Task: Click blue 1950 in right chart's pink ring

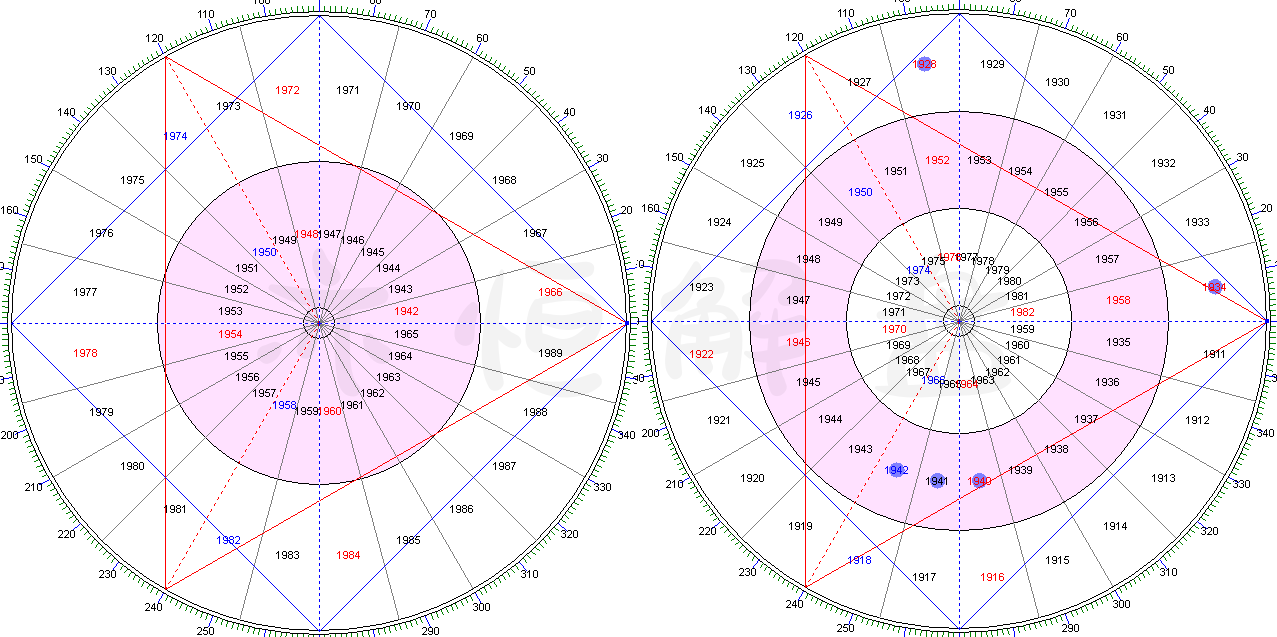Action: [x=860, y=192]
